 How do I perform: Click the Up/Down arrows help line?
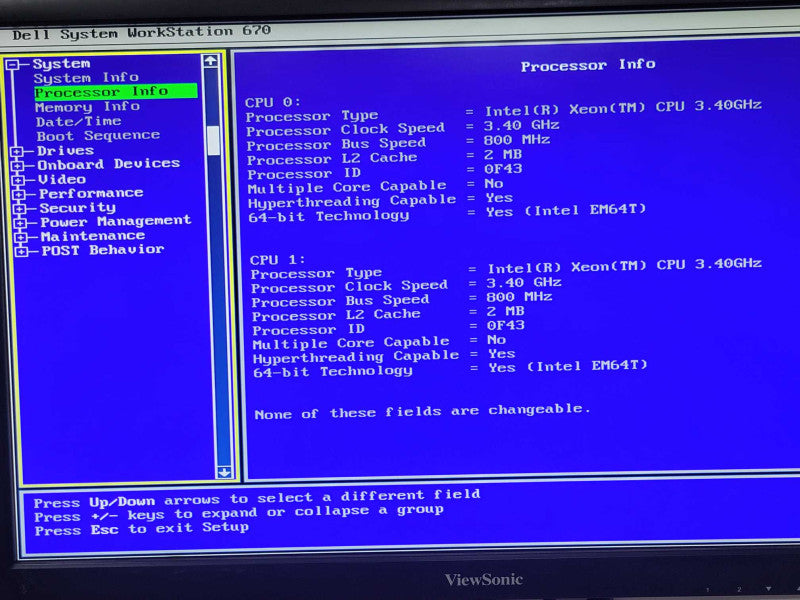257,498
